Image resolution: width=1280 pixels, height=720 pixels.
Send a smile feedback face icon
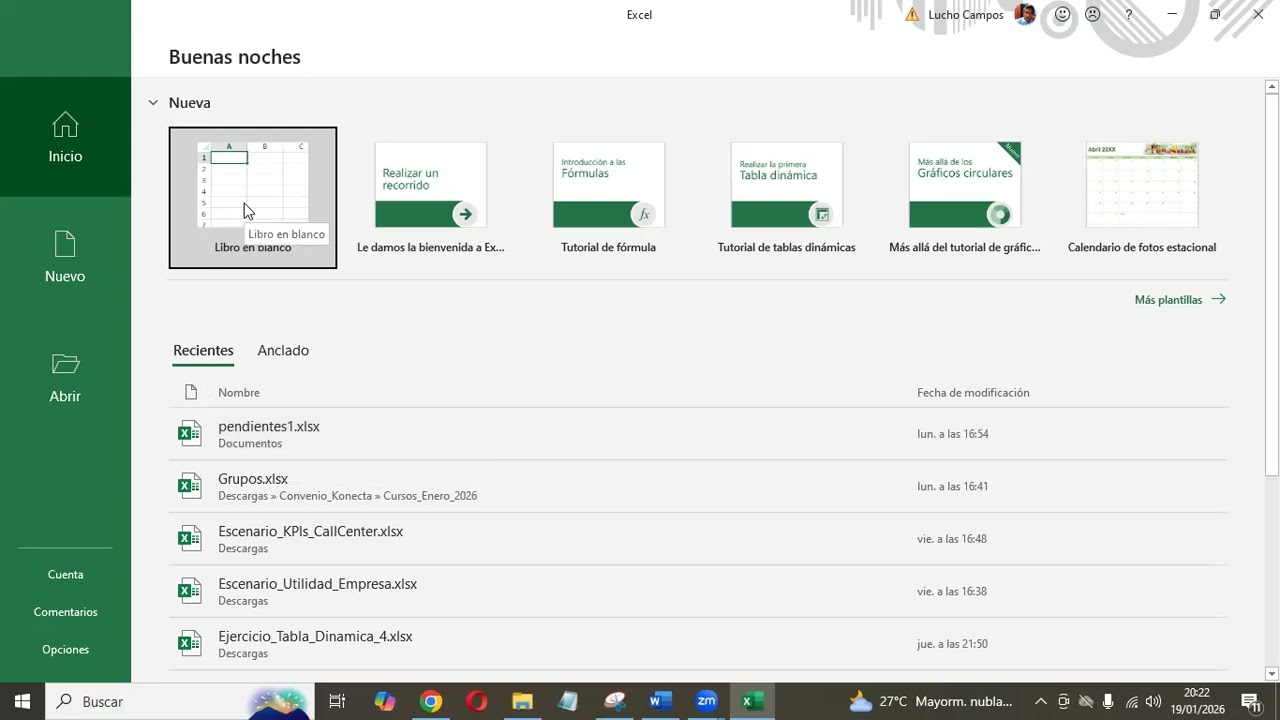pos(1062,14)
